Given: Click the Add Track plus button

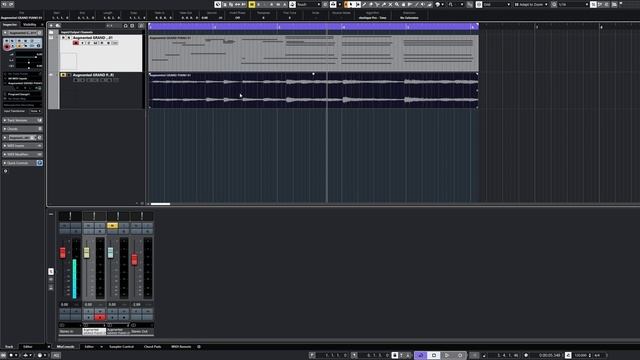Looking at the screenshot, I should [x=51, y=25].
